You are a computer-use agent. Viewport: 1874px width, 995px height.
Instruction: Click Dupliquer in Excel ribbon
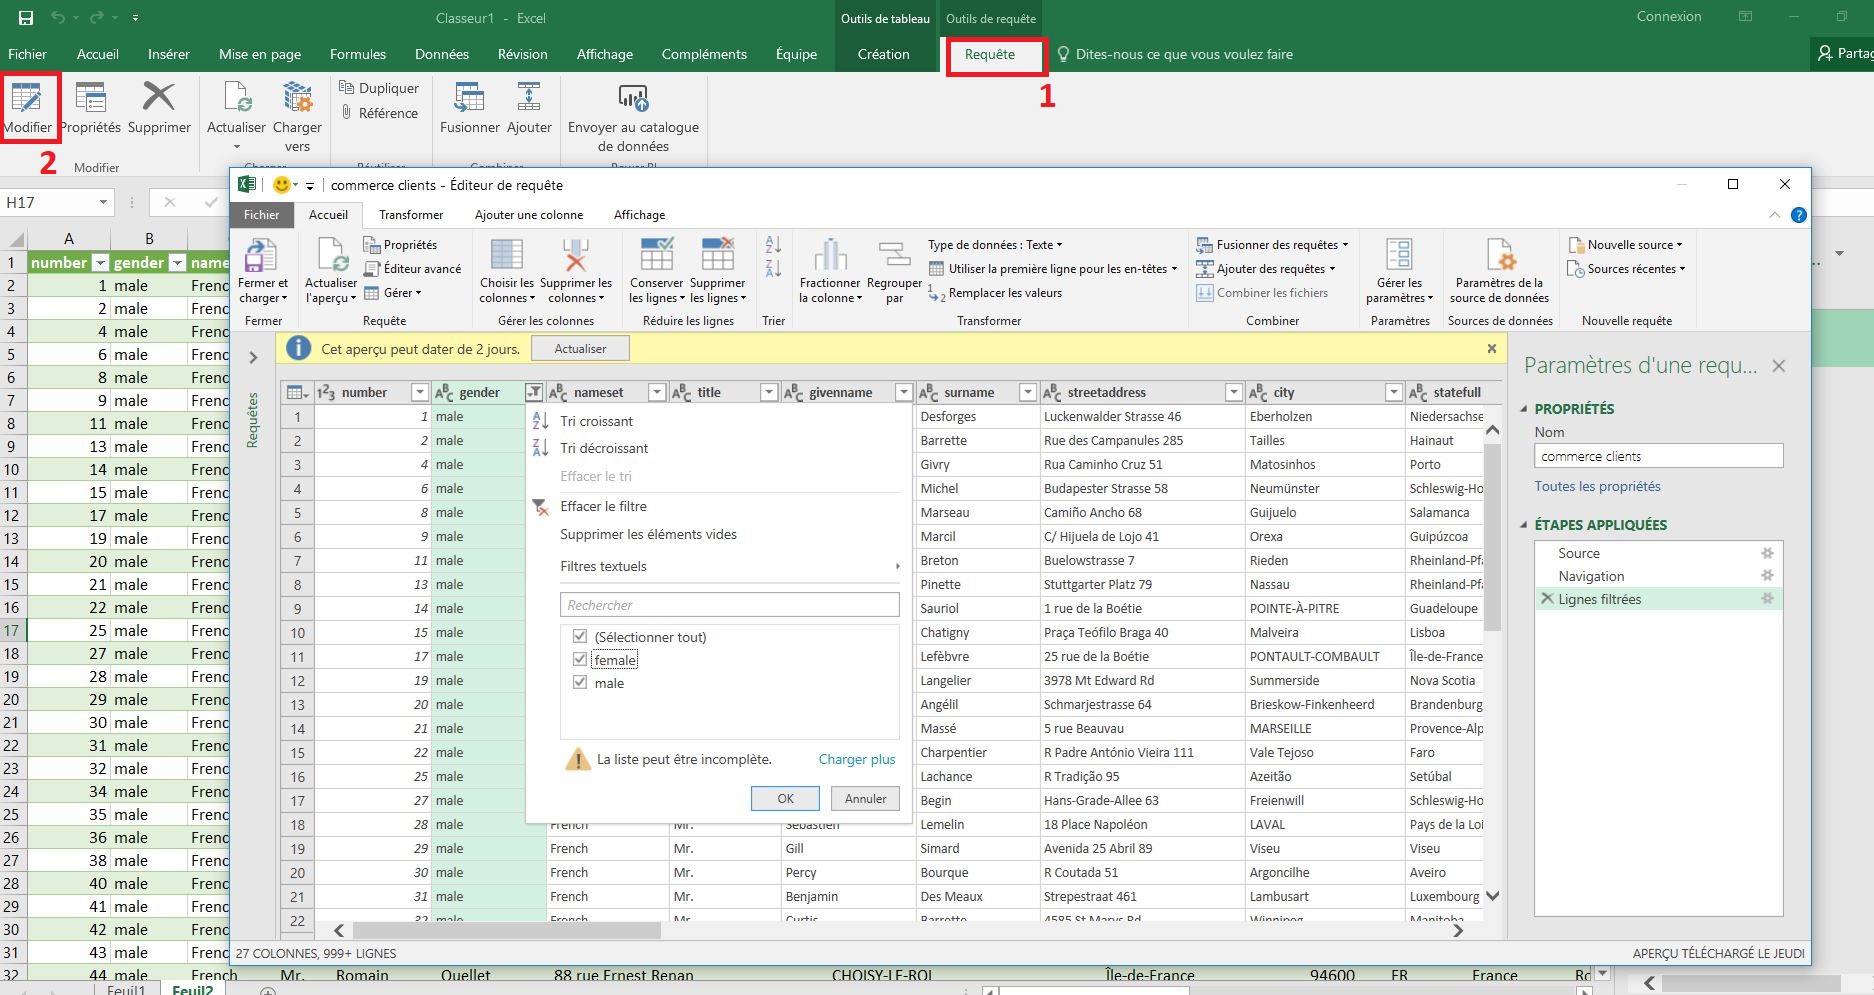[x=379, y=88]
